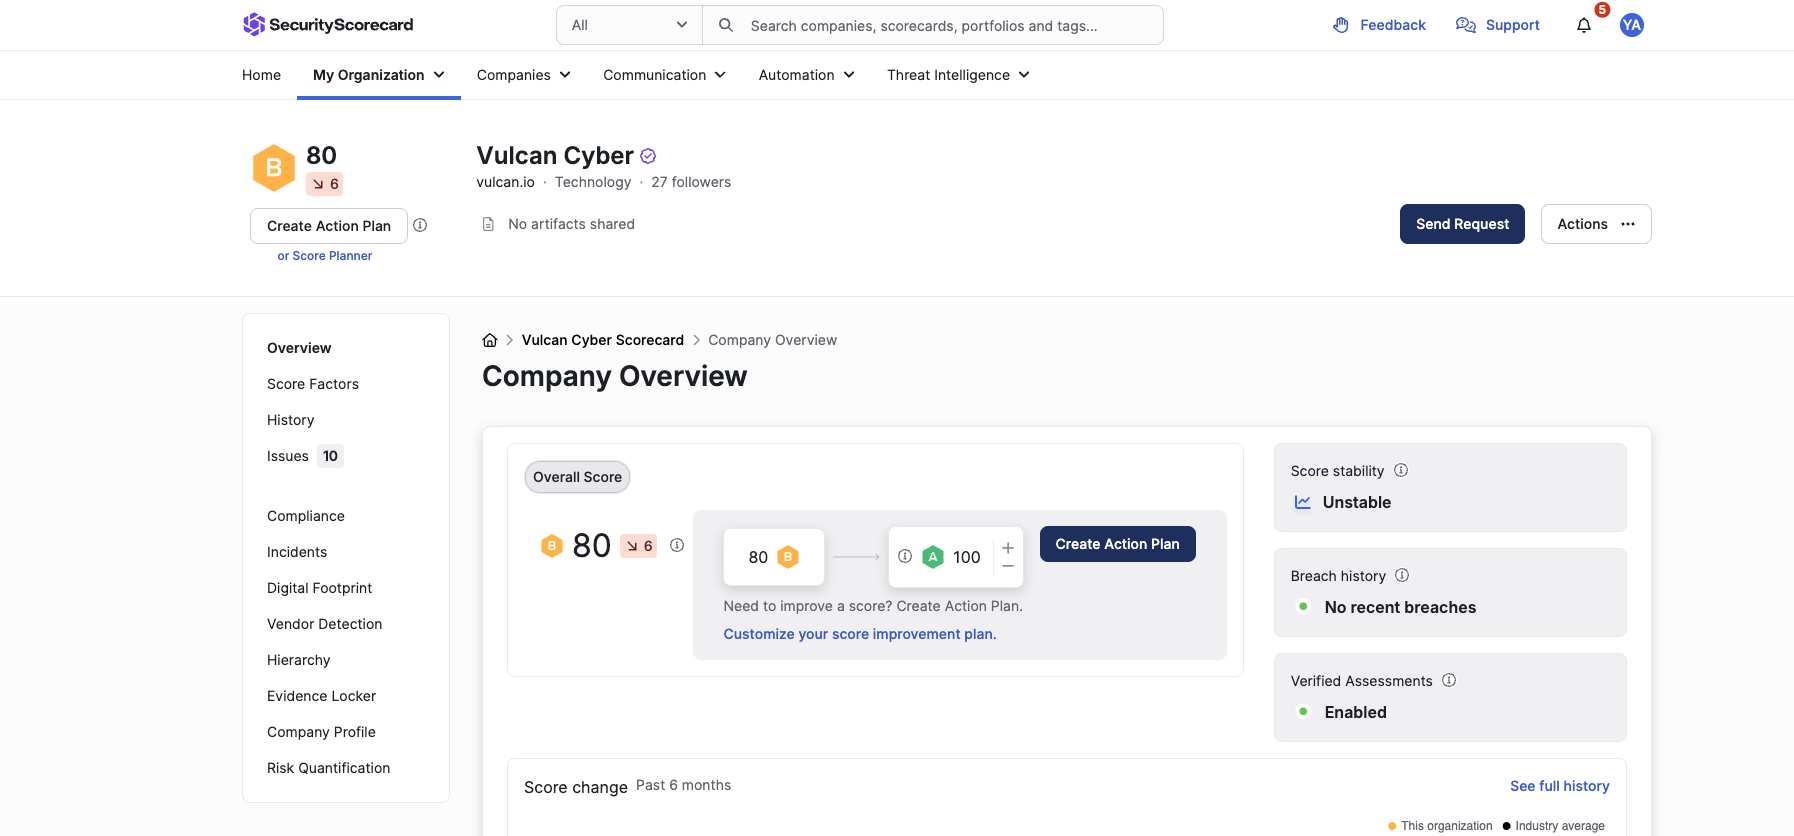This screenshot has width=1794, height=836.
Task: Select the Overall Score pill
Action: [577, 477]
